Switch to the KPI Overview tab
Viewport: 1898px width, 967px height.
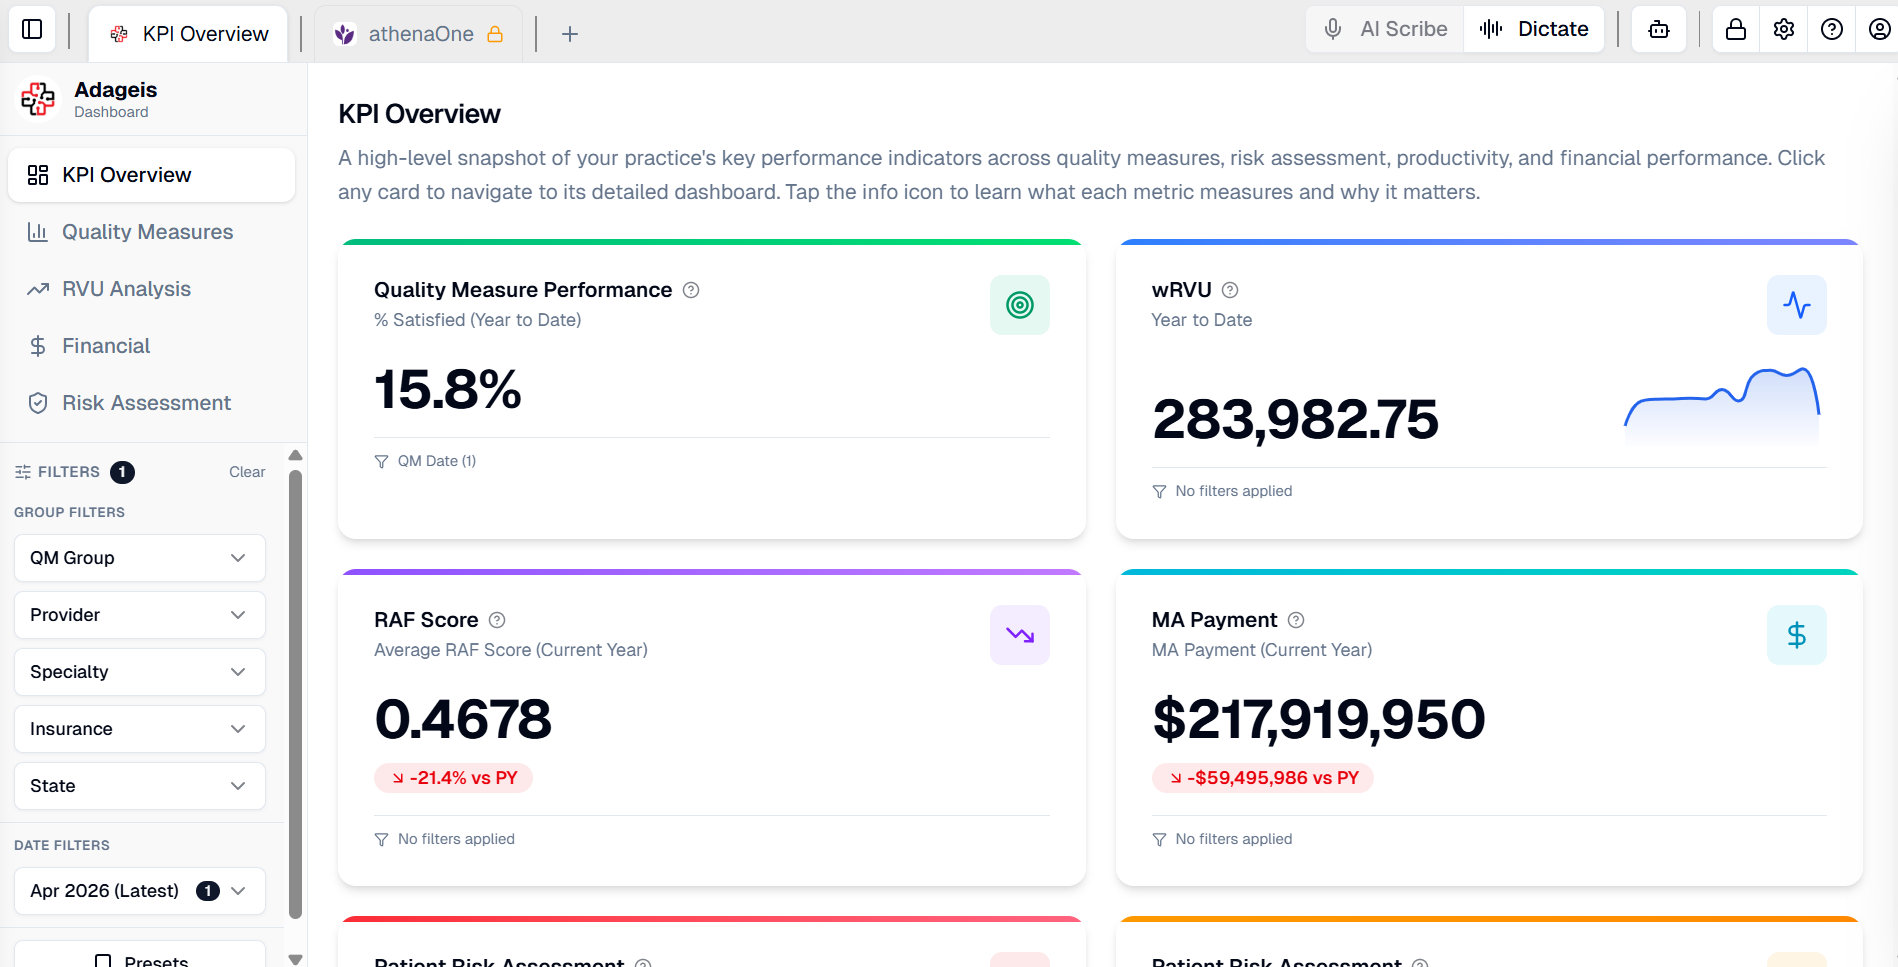189,34
